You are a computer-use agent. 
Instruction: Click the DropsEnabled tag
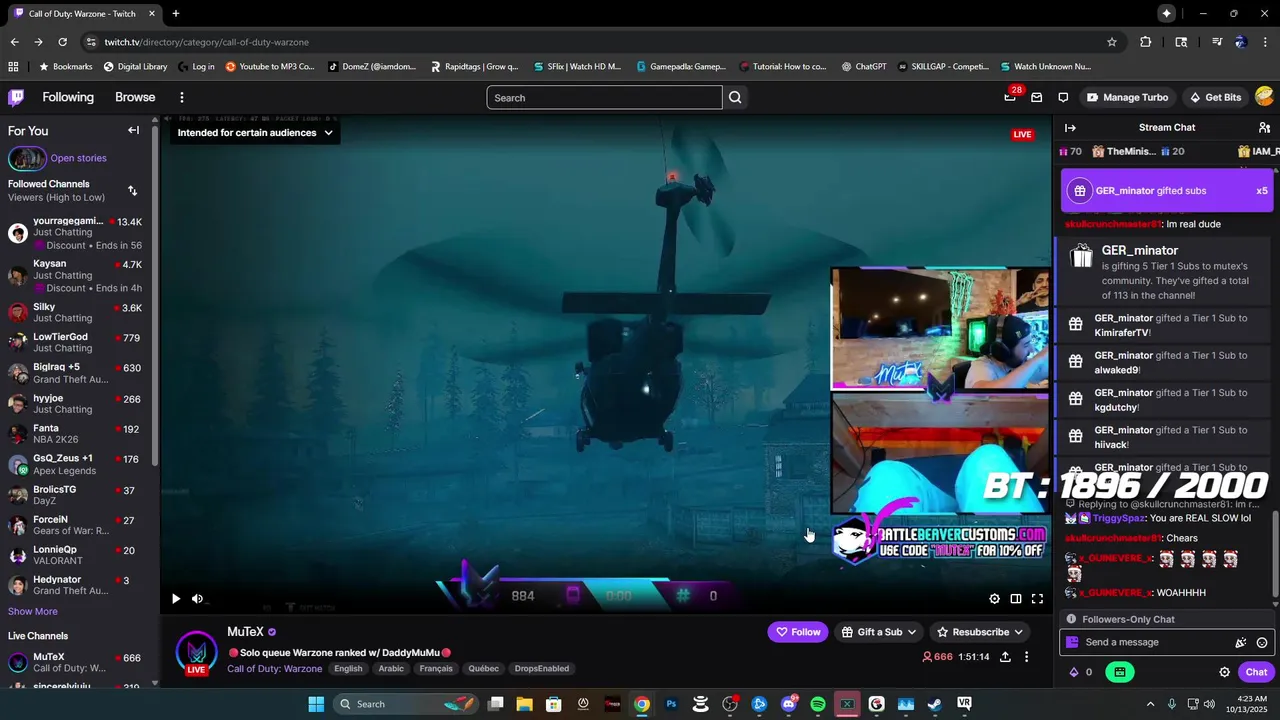pos(541,669)
